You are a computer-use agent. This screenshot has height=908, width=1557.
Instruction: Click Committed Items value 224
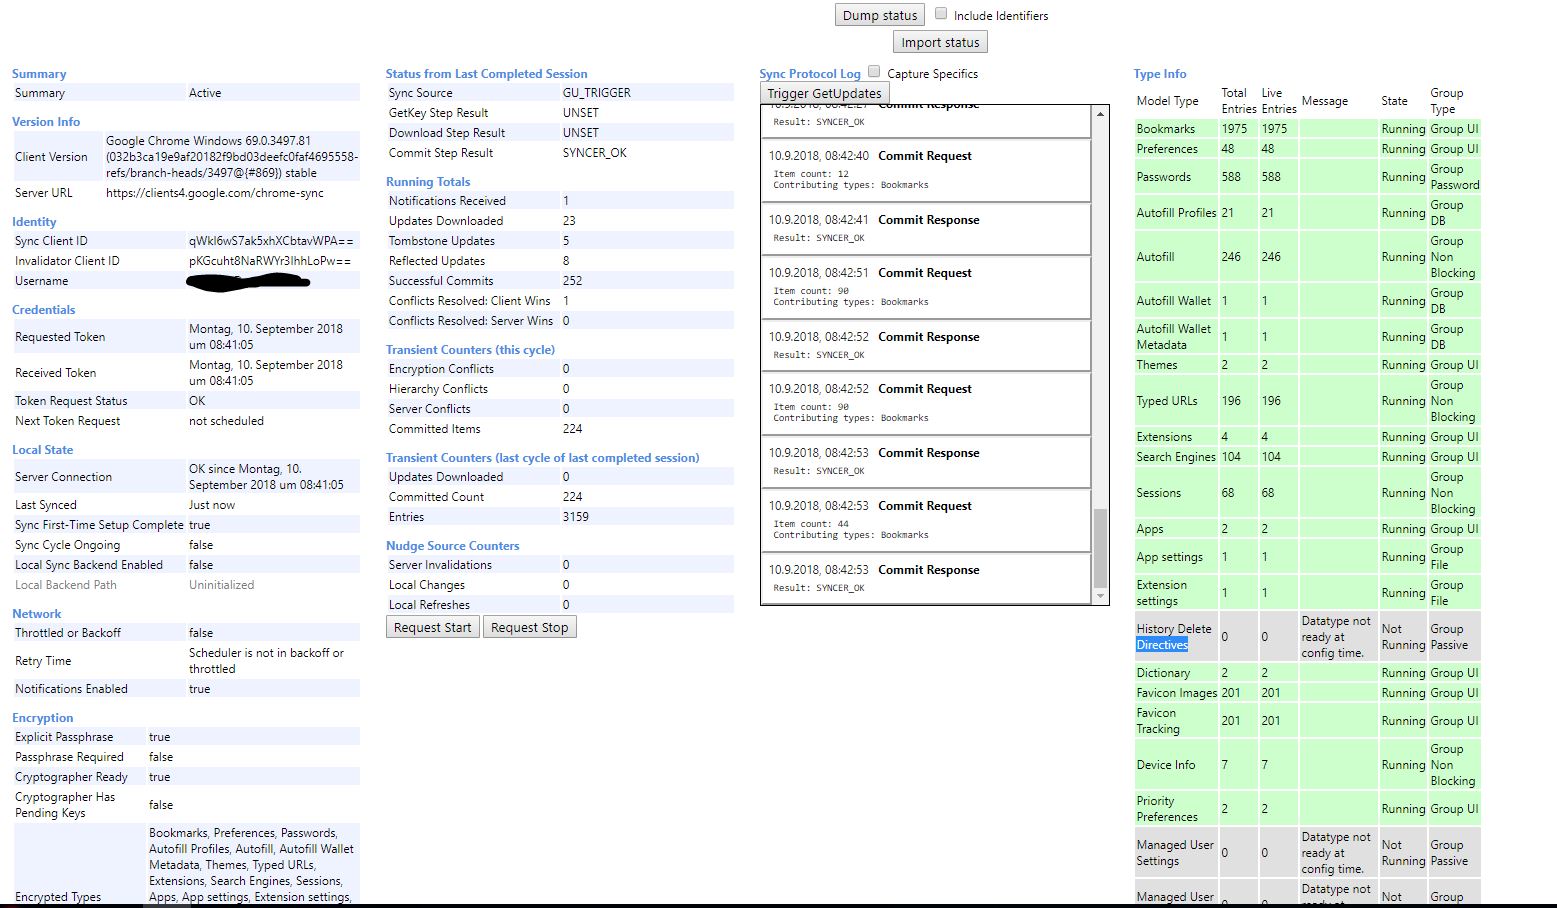click(572, 429)
